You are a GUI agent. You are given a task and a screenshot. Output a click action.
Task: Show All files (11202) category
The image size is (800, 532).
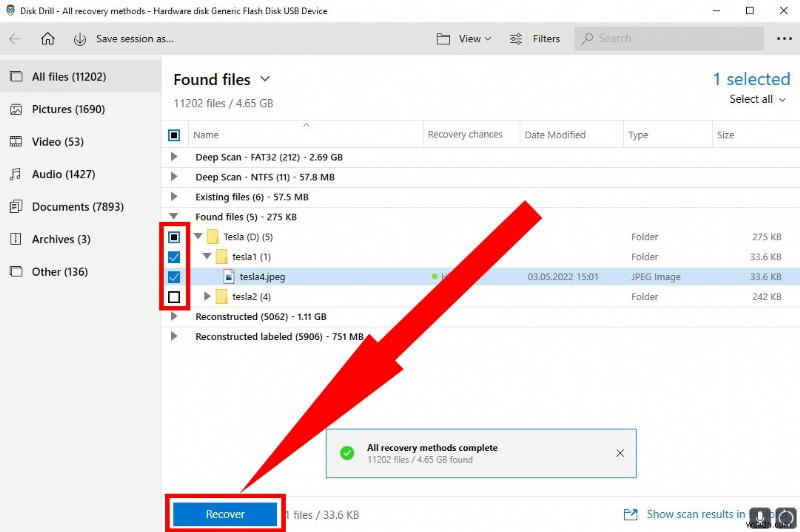pyautogui.click(x=81, y=77)
